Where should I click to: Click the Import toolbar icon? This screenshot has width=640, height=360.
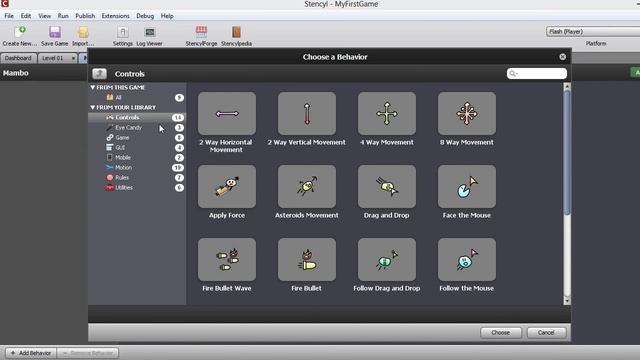pos(83,36)
